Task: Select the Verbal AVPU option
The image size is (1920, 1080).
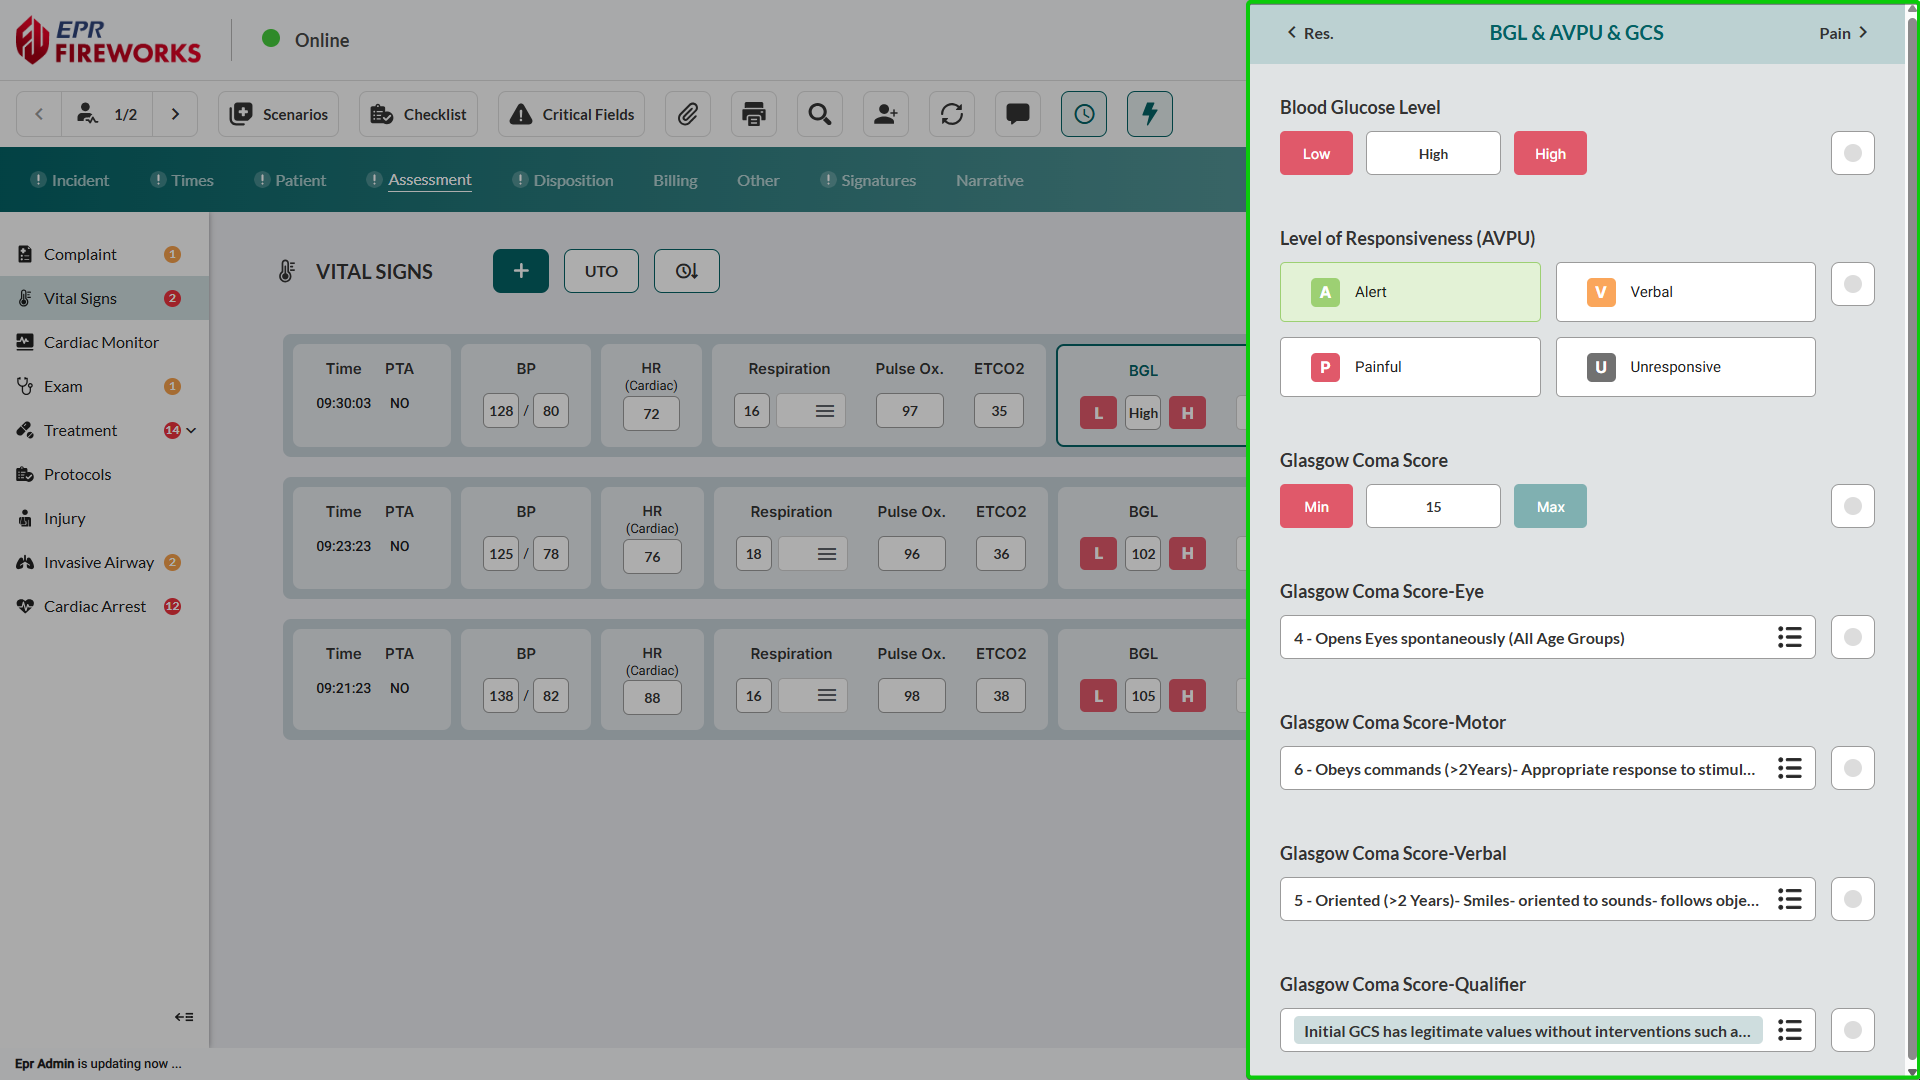Action: pos(1685,292)
